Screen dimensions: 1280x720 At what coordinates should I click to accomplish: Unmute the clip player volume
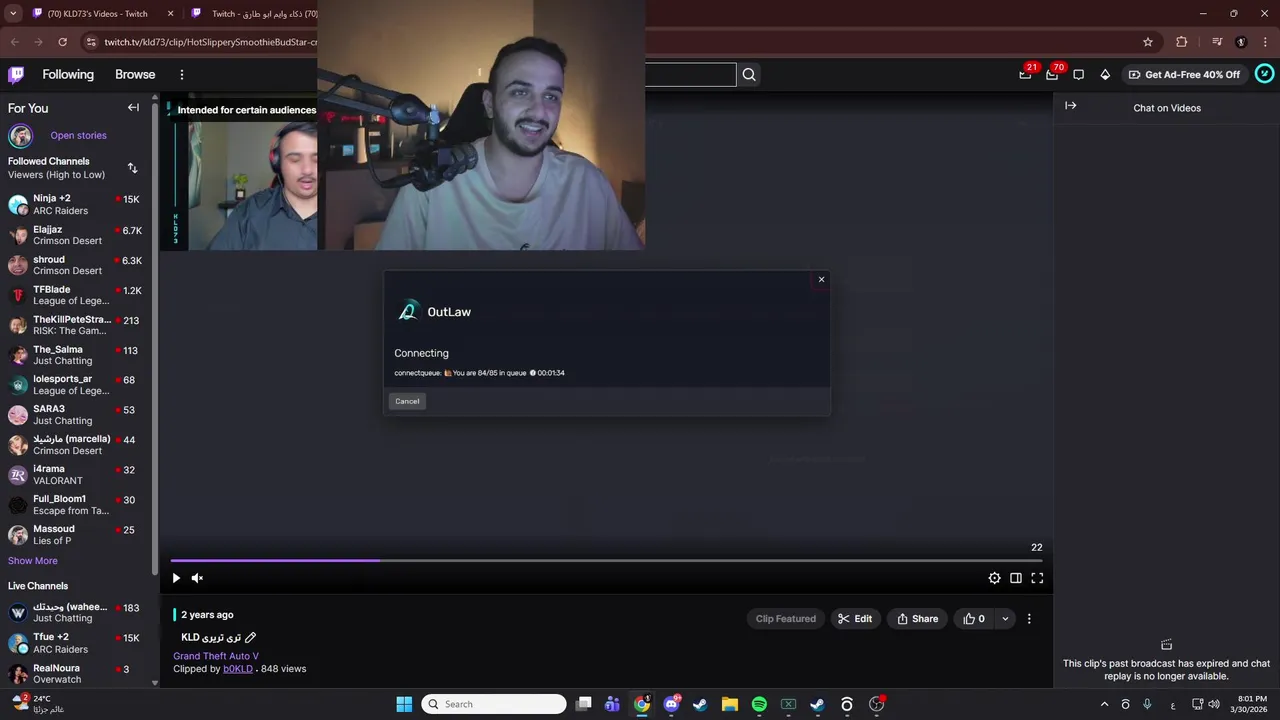click(197, 578)
